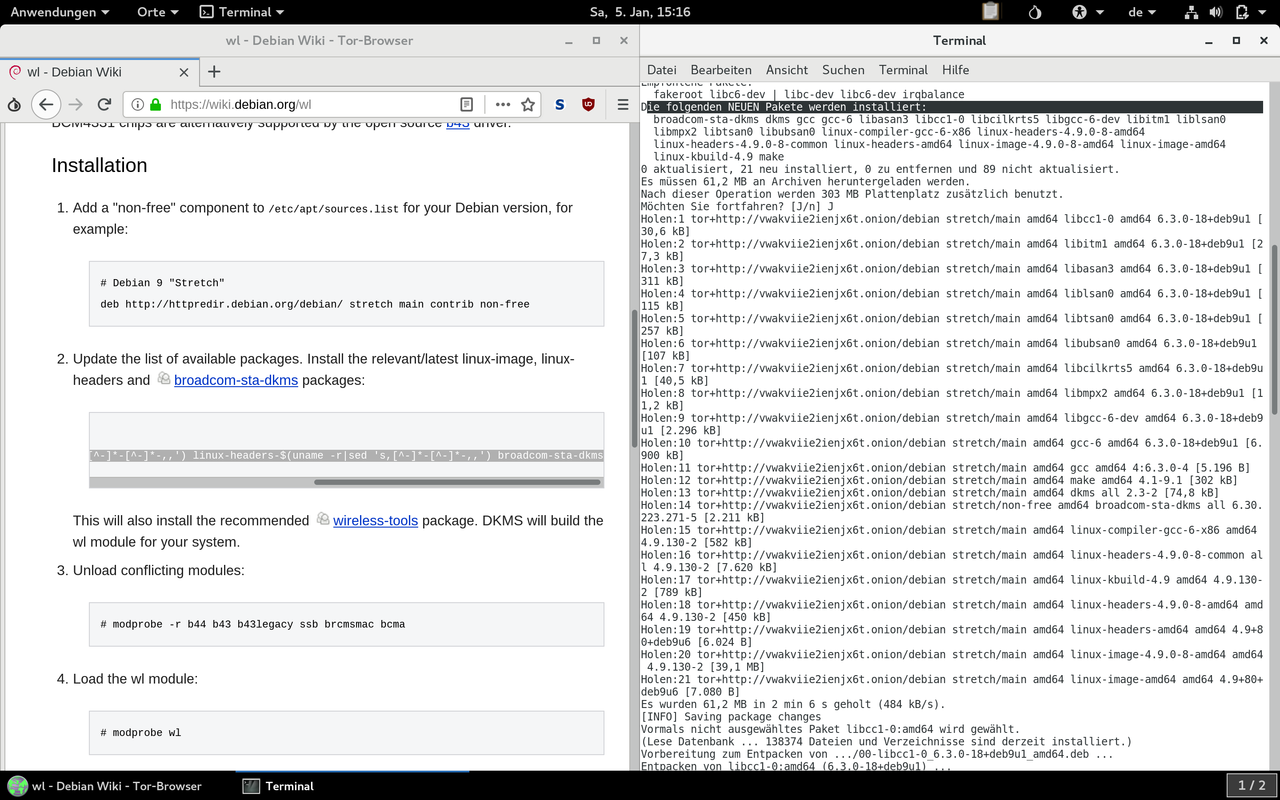Click the browser page vertical scrollbar
Image resolution: width=1280 pixels, height=800 pixels.
(633, 378)
